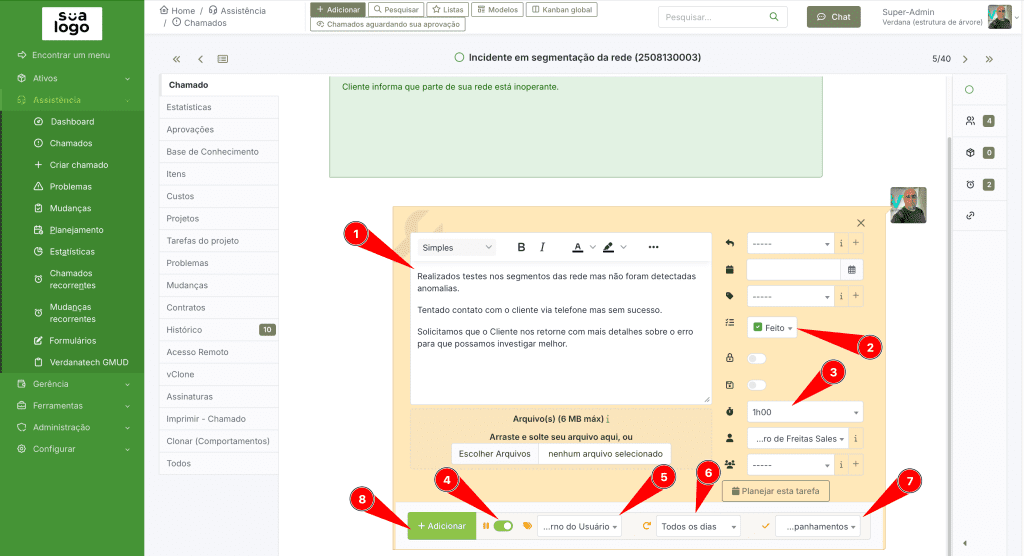This screenshot has height=556, width=1024.
Task: Click info icon next to technician dropdown
Action: point(856,438)
